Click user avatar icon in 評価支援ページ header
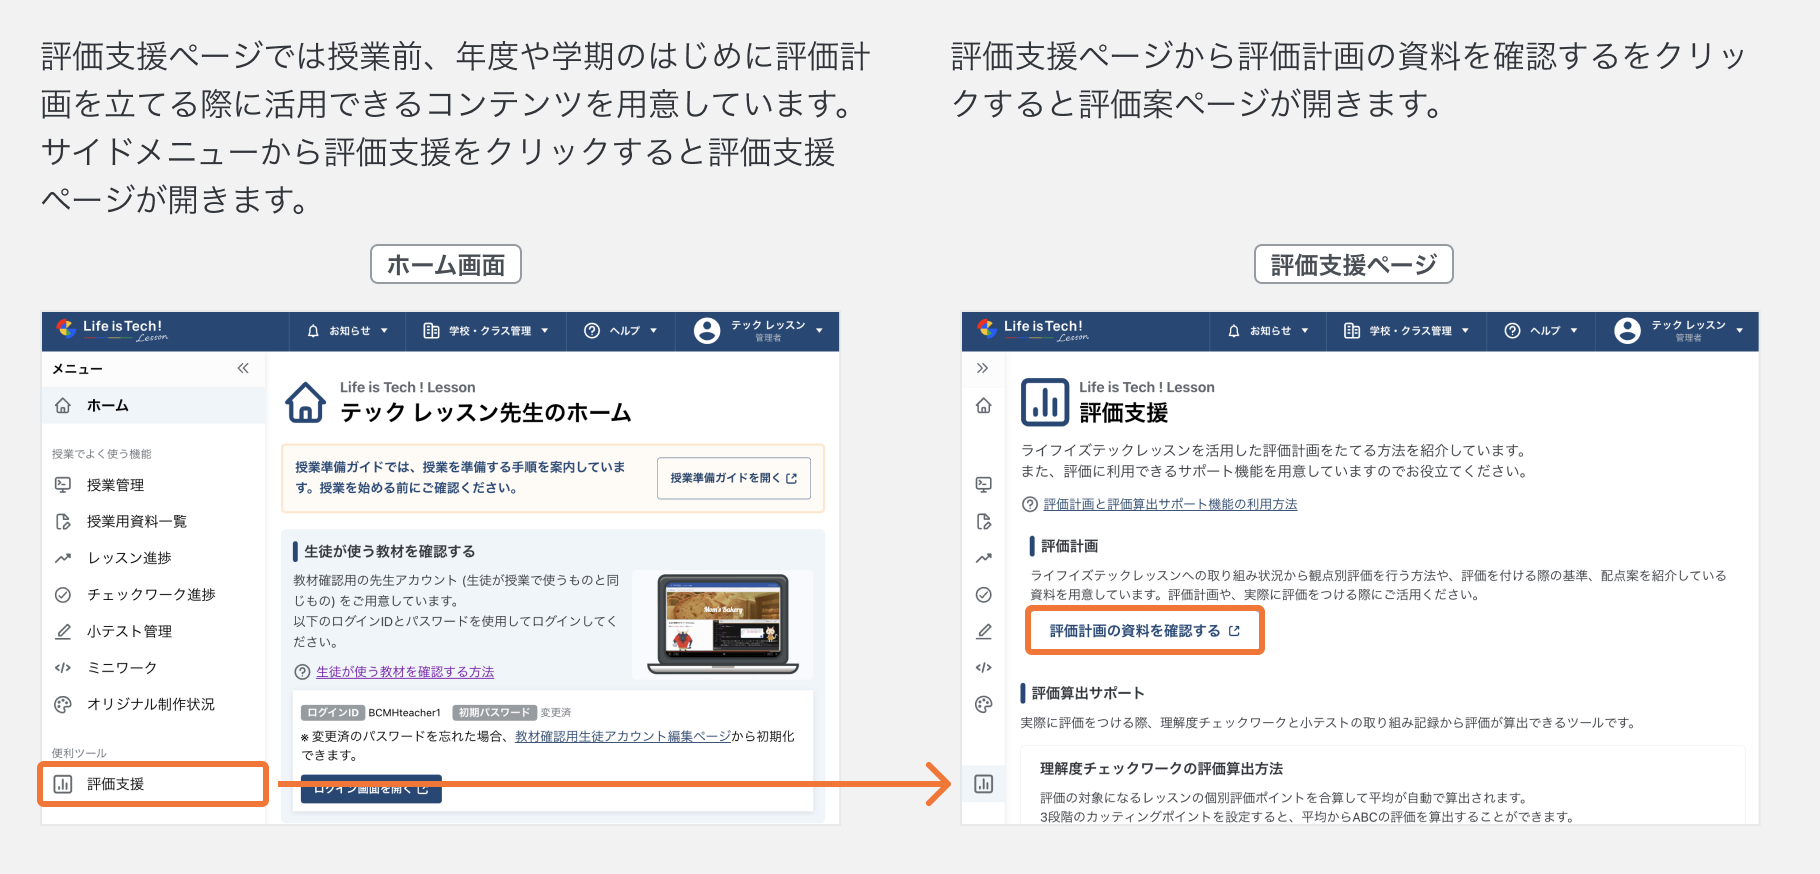This screenshot has height=874, width=1820. 1628,331
